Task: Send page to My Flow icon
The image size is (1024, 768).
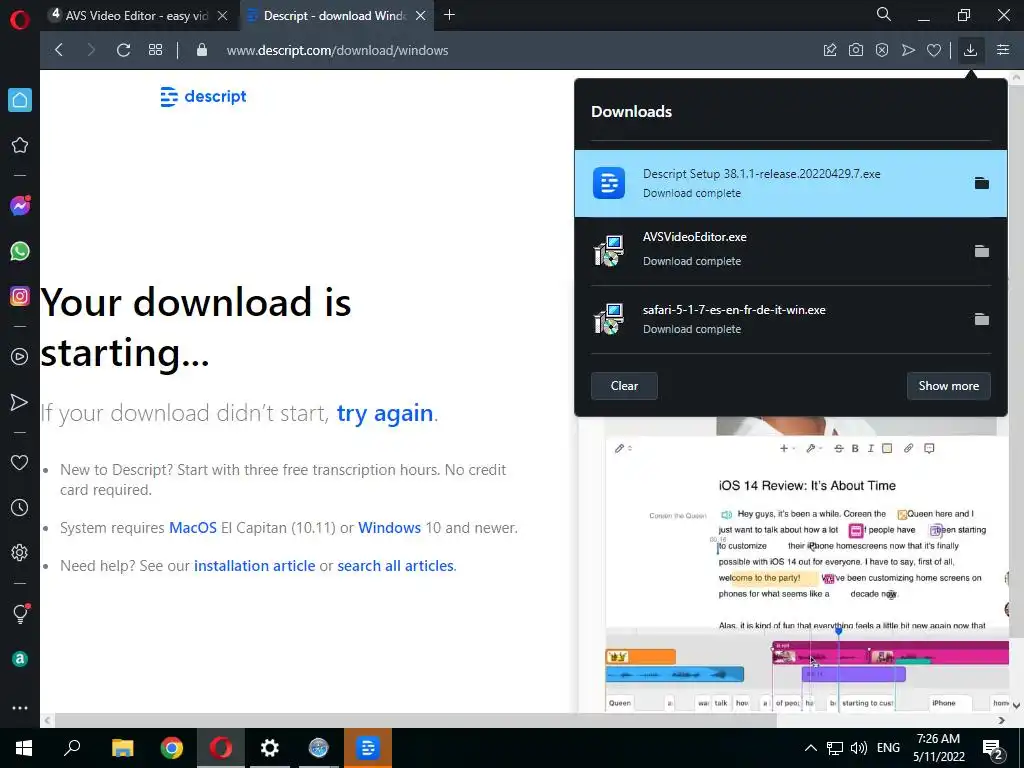Action: click(x=908, y=50)
